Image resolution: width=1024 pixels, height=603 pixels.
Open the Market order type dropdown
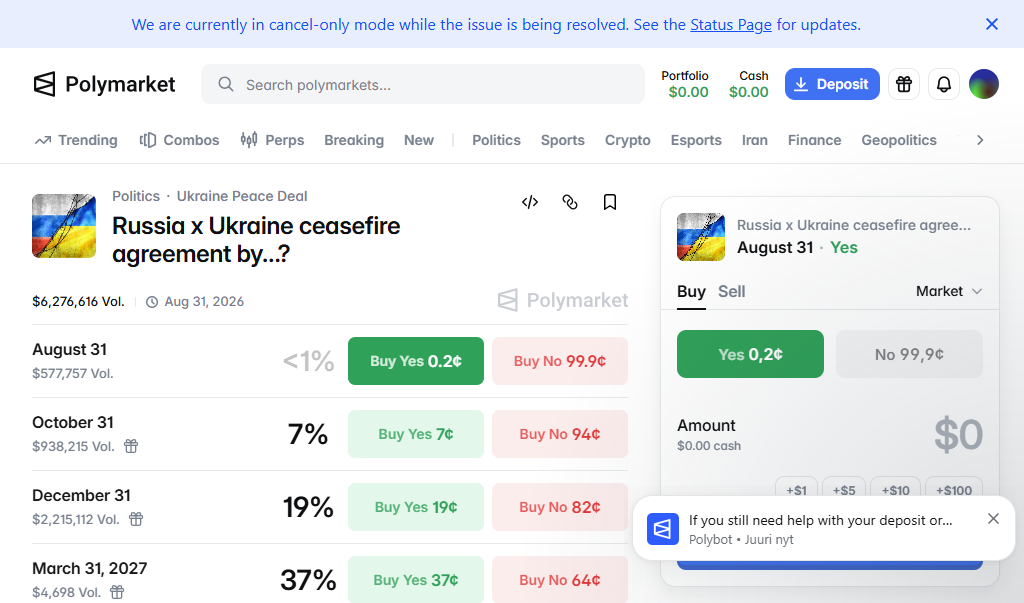[x=949, y=291]
